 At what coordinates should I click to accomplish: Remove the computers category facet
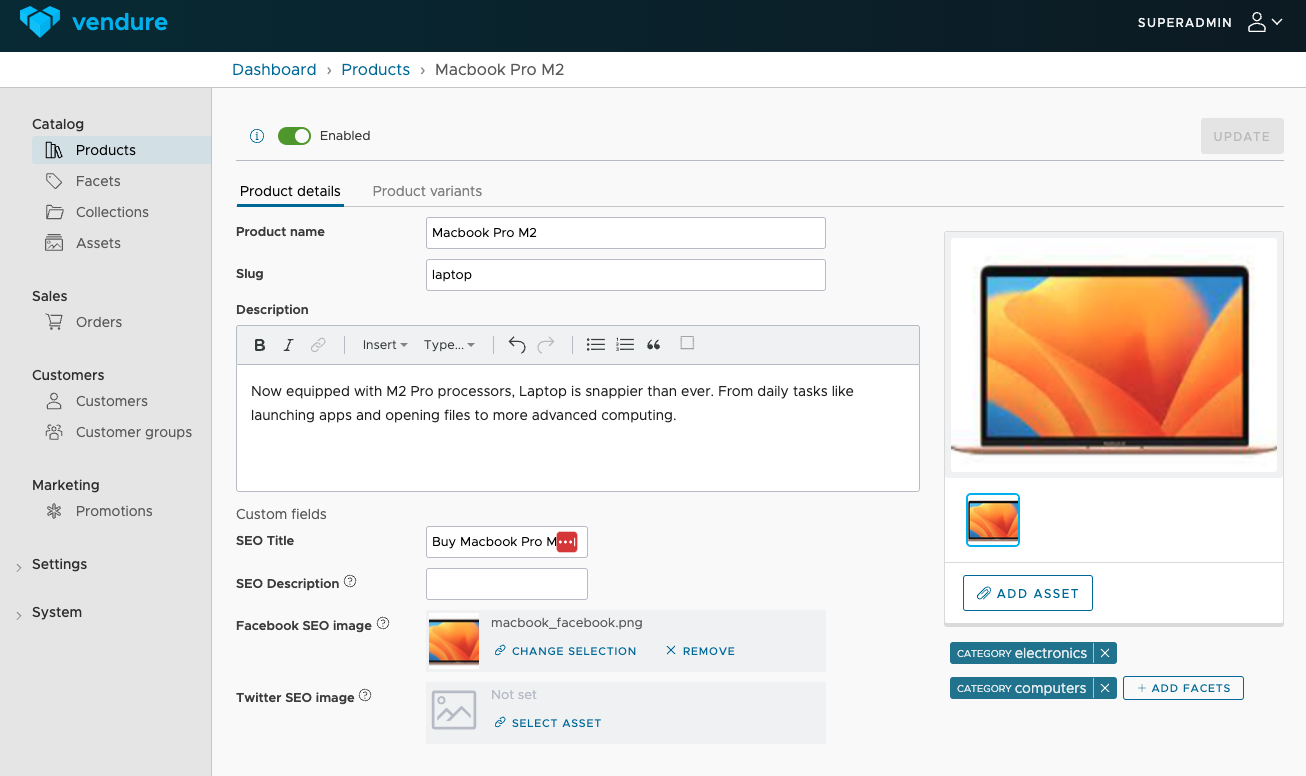click(x=1105, y=688)
